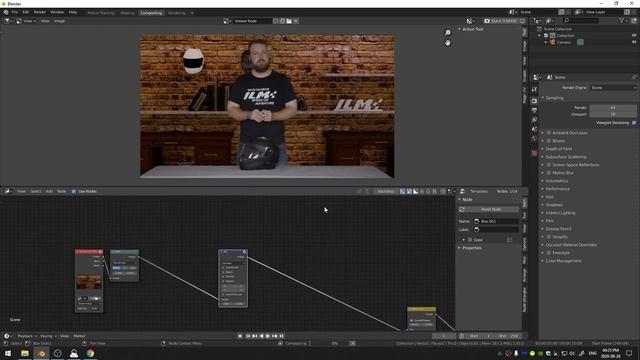The width and height of the screenshot is (640, 360).
Task: Toggle Simplify checkbox
Action: pyautogui.click(x=549, y=237)
